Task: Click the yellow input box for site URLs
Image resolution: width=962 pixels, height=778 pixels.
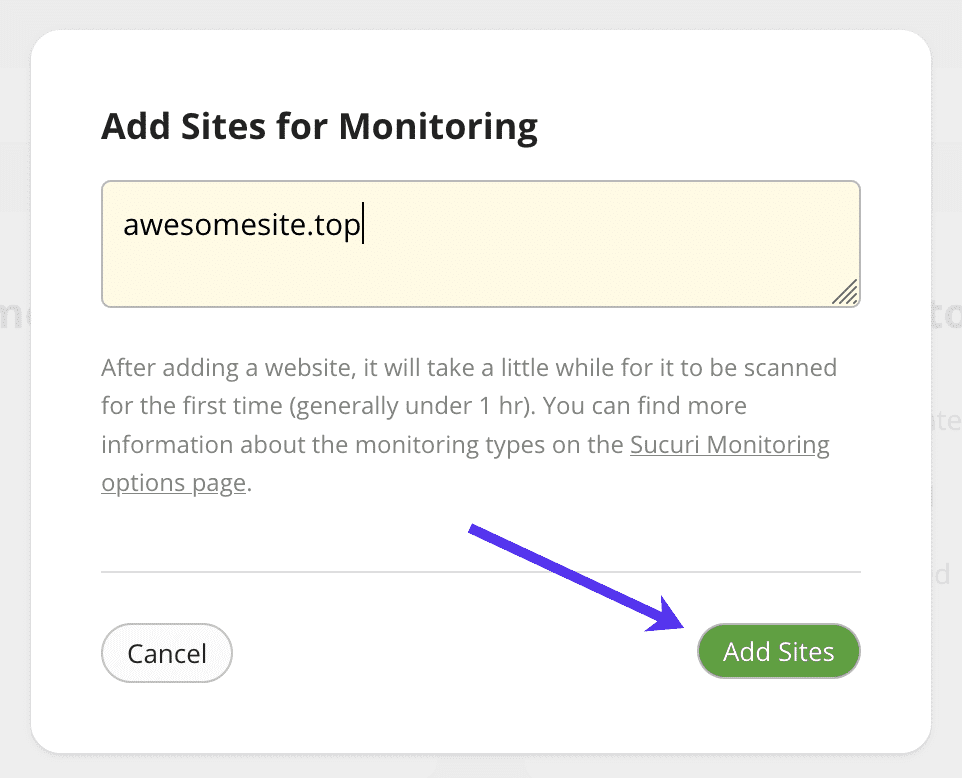Action: 480,243
